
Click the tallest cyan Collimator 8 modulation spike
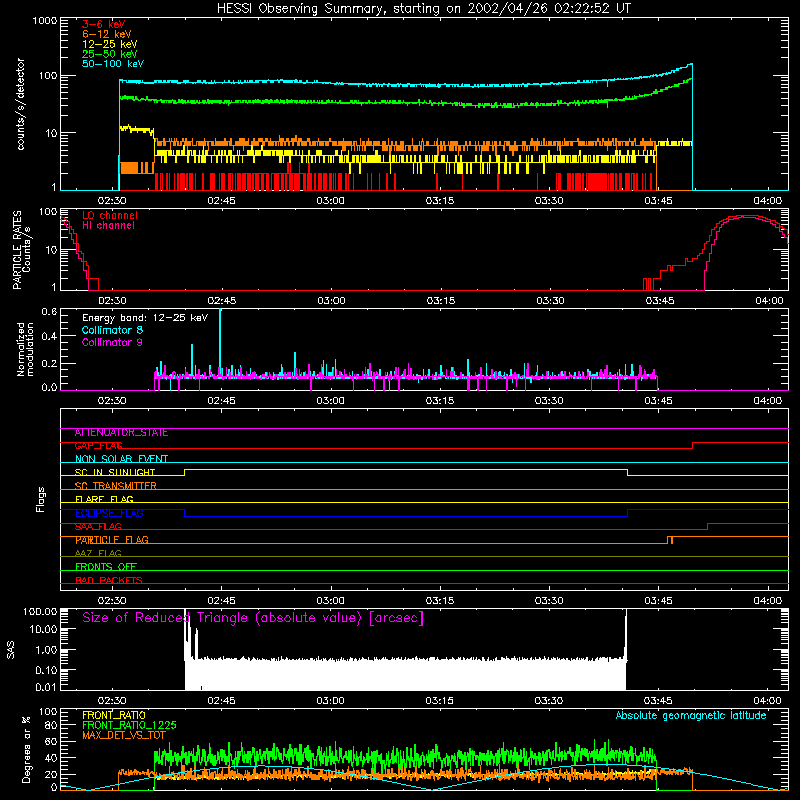(x=220, y=342)
